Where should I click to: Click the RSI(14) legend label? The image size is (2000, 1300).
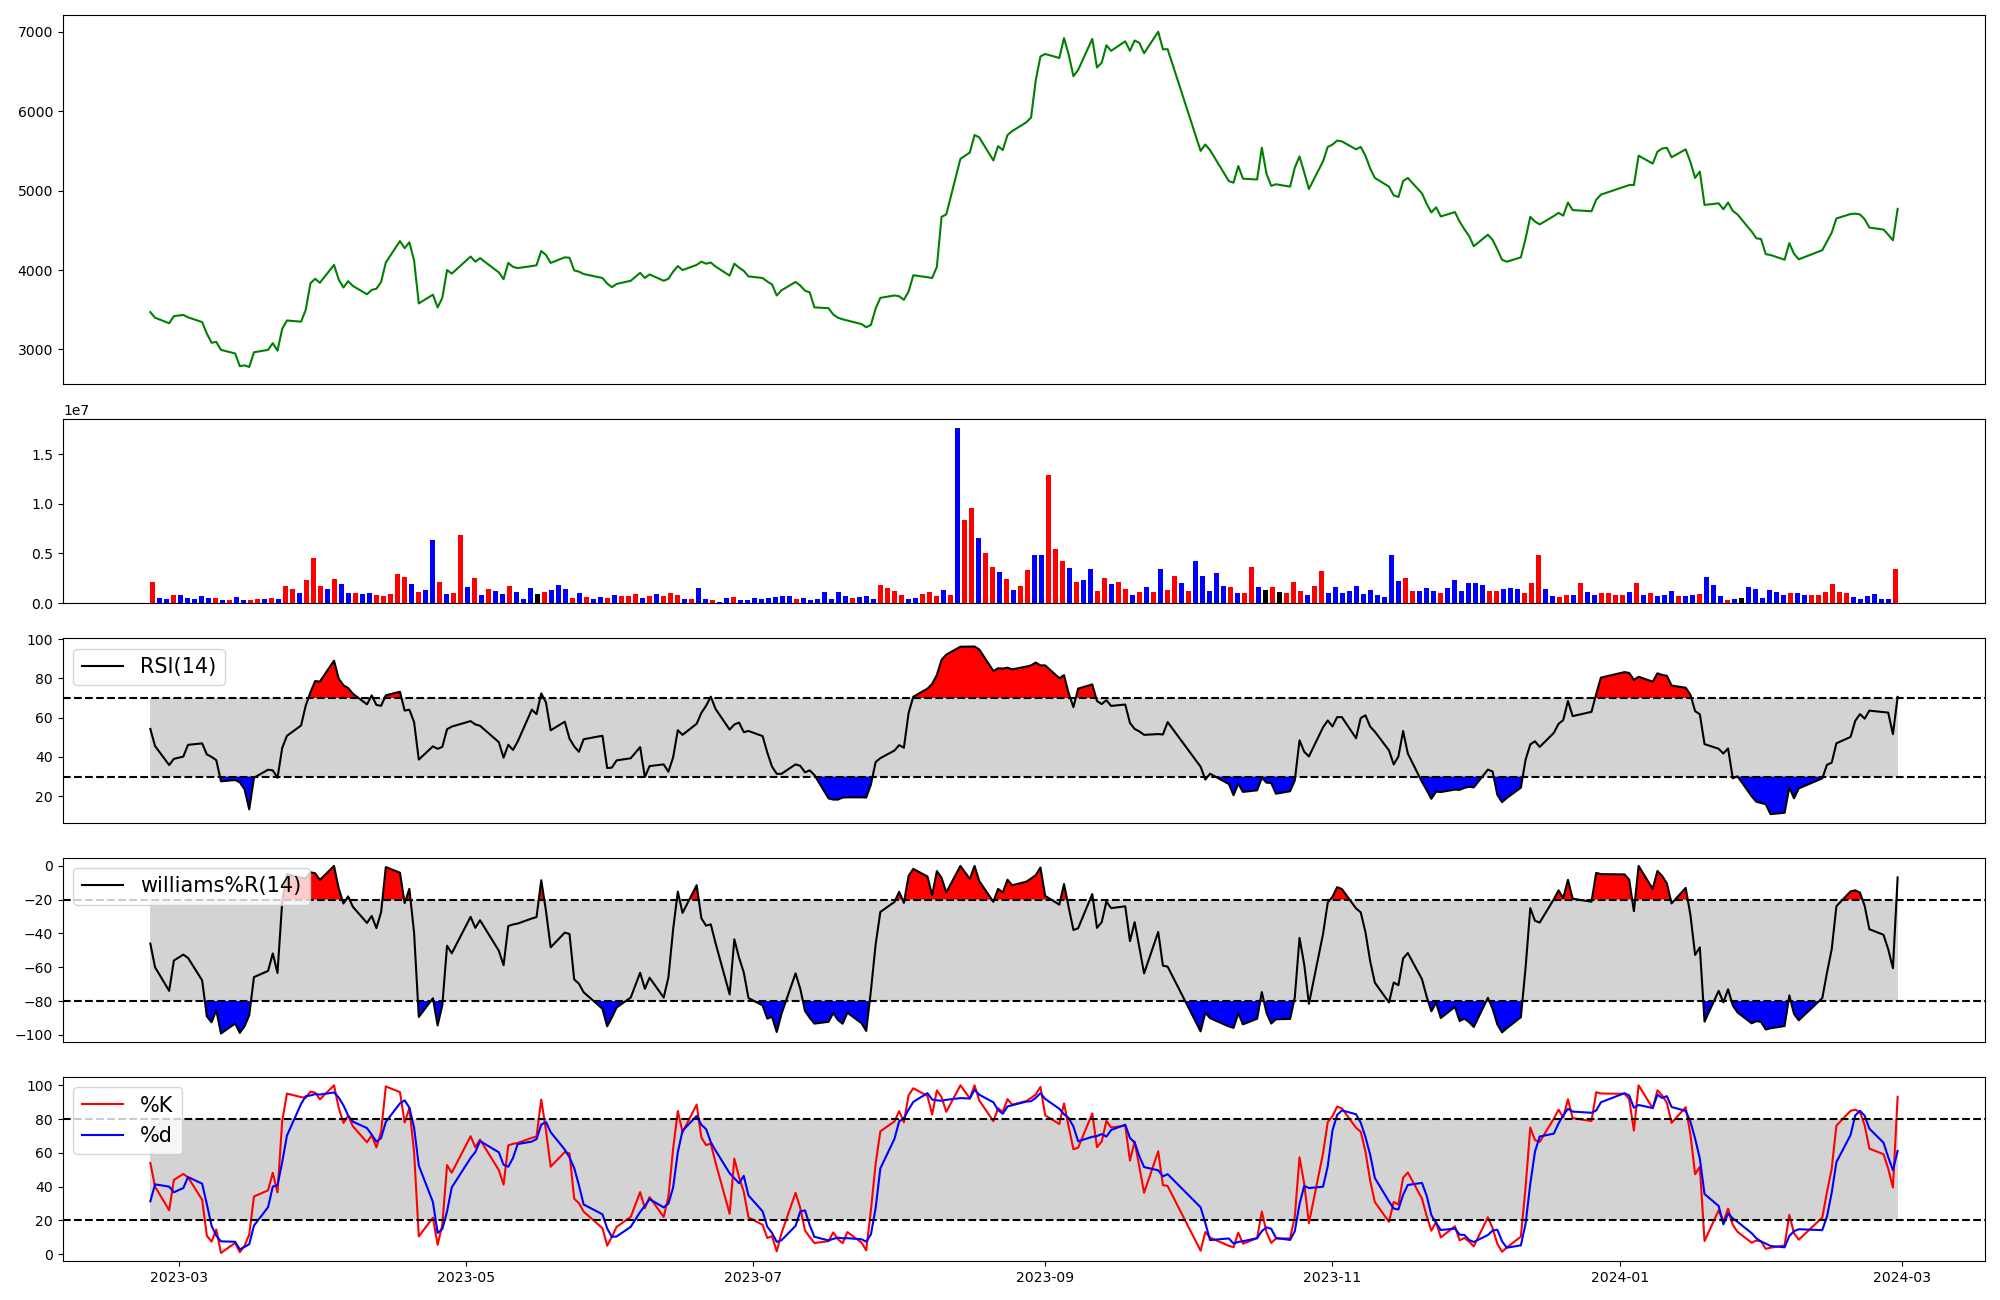[x=178, y=666]
